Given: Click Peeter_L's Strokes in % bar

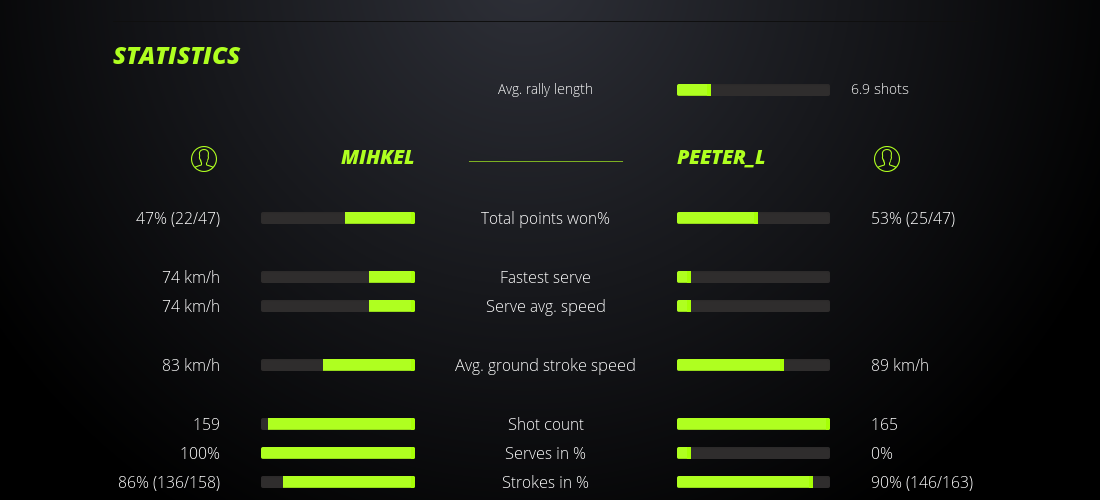Looking at the screenshot, I should [753, 482].
